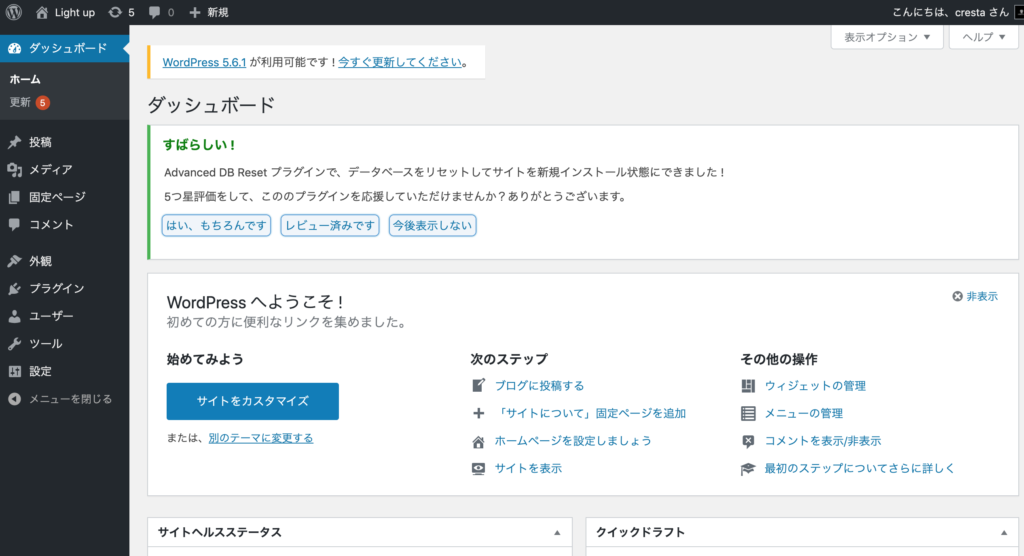This screenshot has height=556, width=1024.
Task: Click the menu list icon beside メニューの管理
Action: point(748,414)
